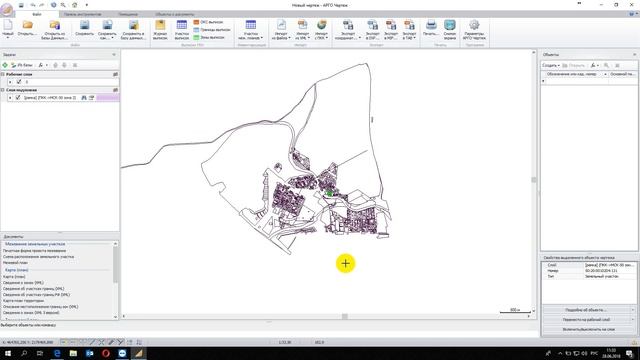This screenshot has height=360, width=640.
Task: Click Сохранить в базу данных icon
Action: click(x=133, y=26)
